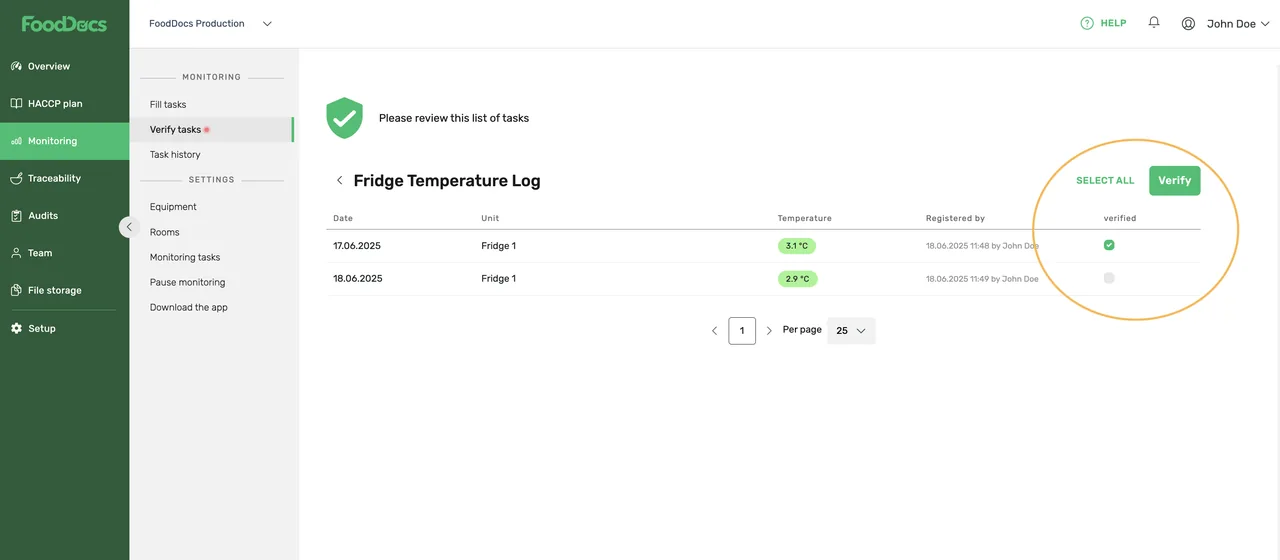
Task: Open Download the app
Action: tap(189, 307)
